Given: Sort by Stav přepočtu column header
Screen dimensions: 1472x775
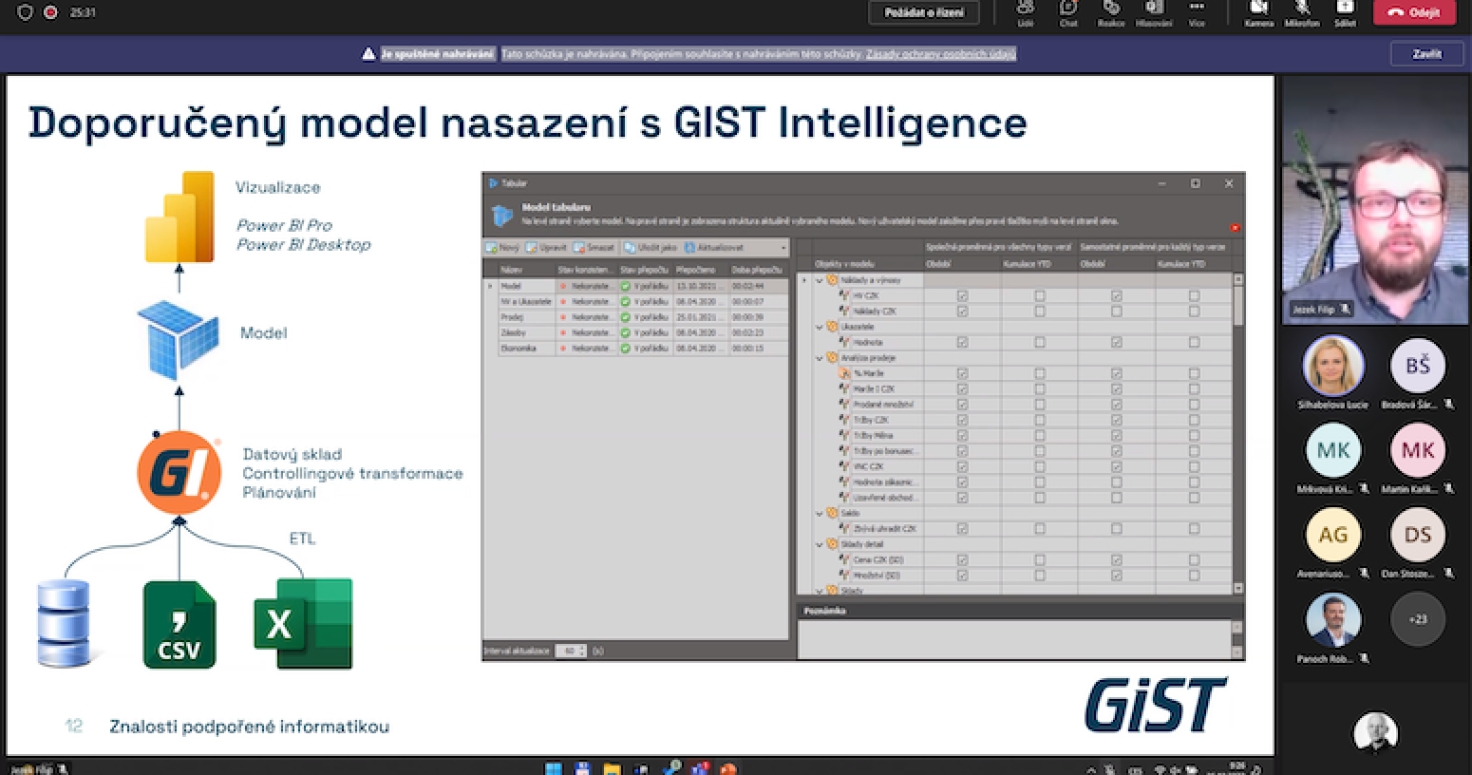Looking at the screenshot, I should pos(645,270).
